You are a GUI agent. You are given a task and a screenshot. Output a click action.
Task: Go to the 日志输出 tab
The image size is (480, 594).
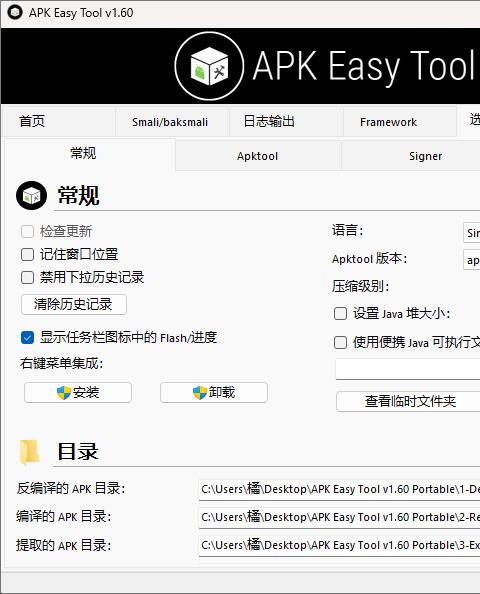286,122
